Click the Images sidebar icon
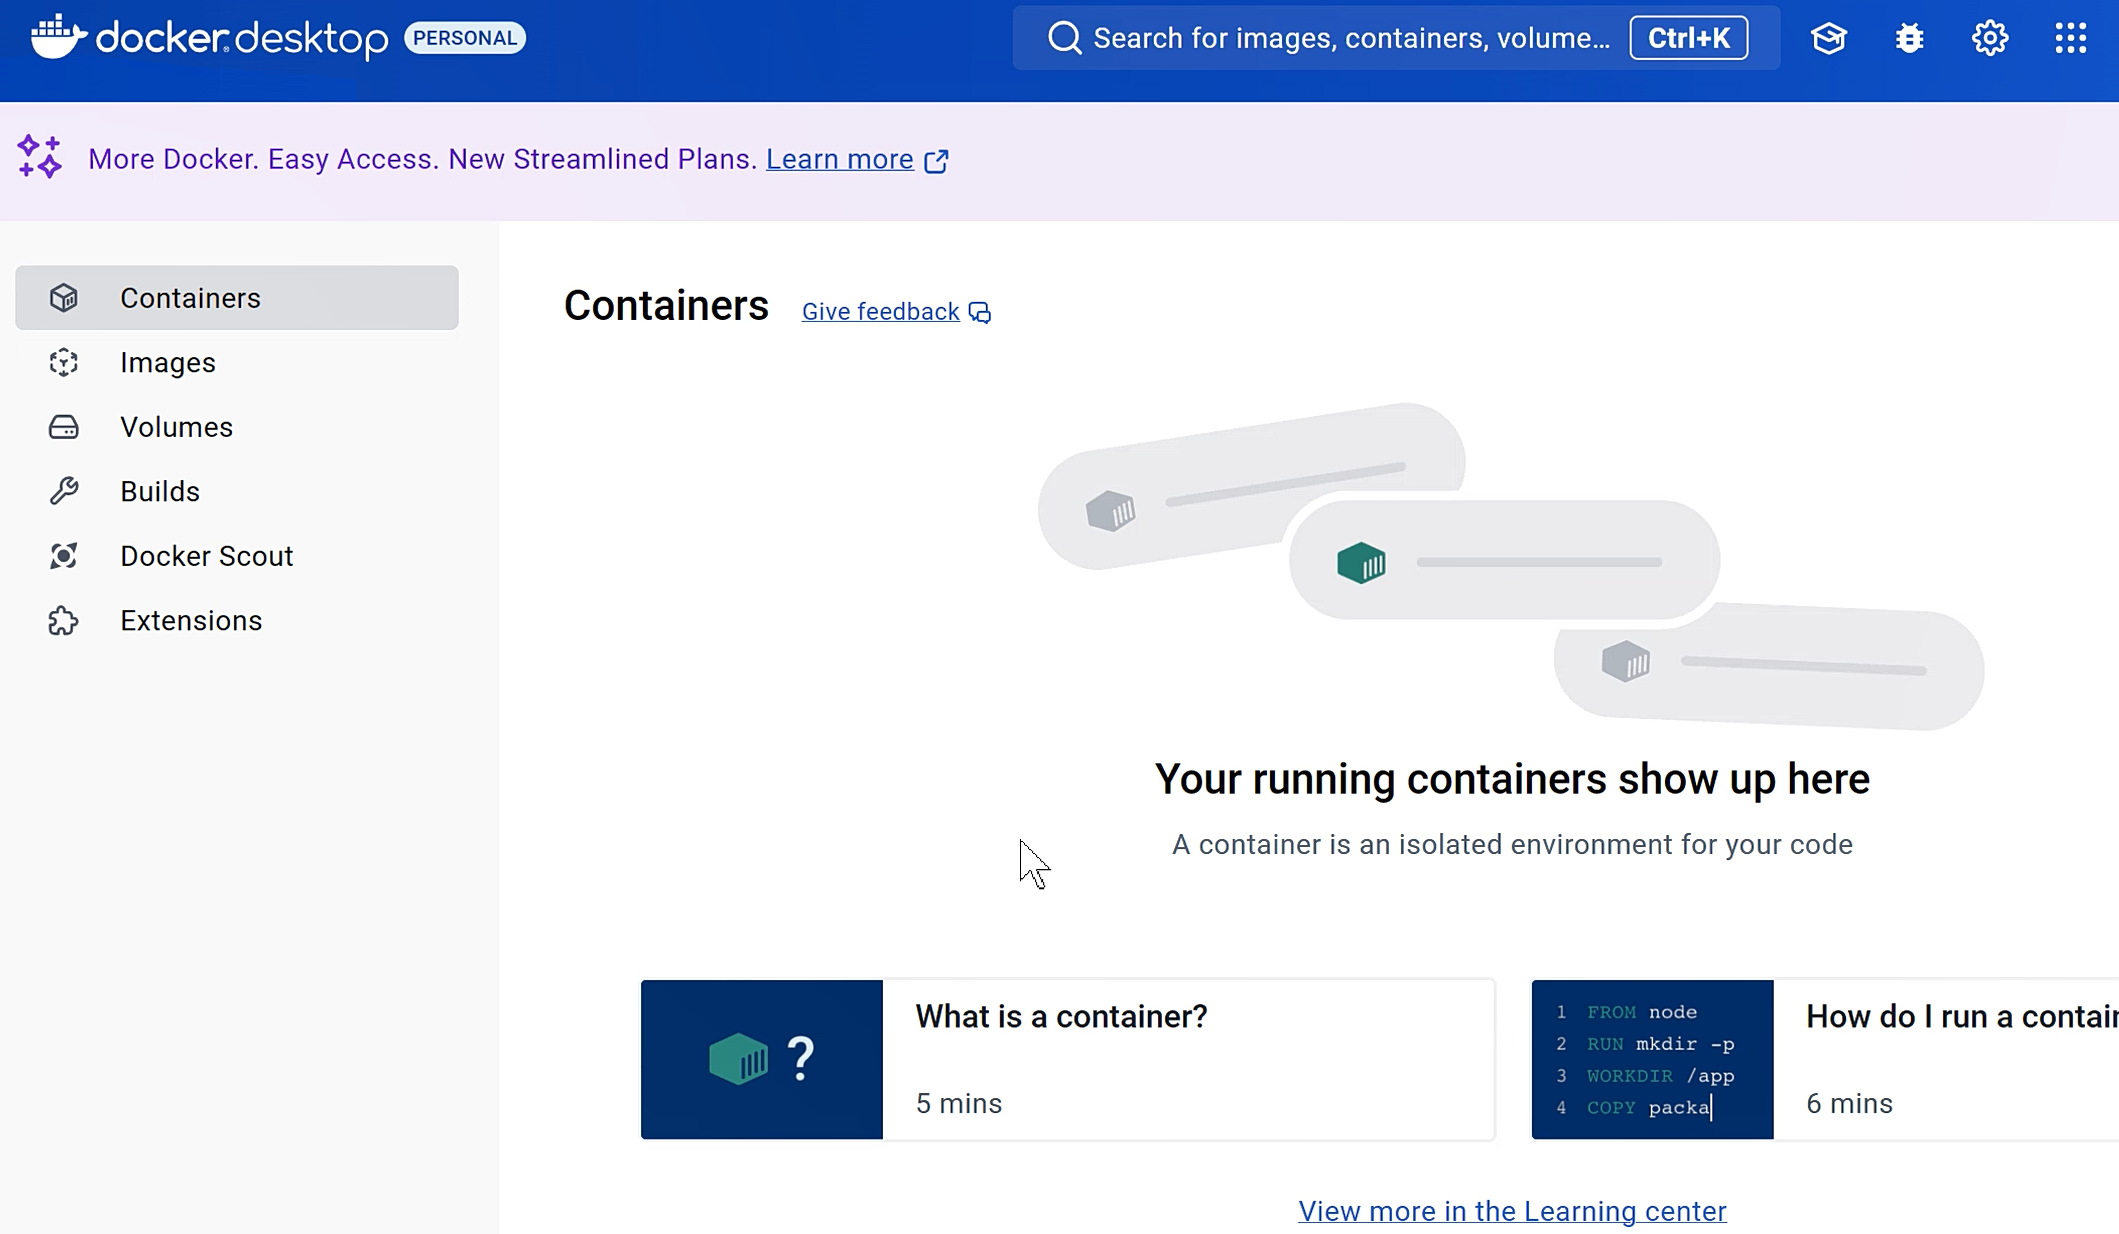 pos(64,362)
